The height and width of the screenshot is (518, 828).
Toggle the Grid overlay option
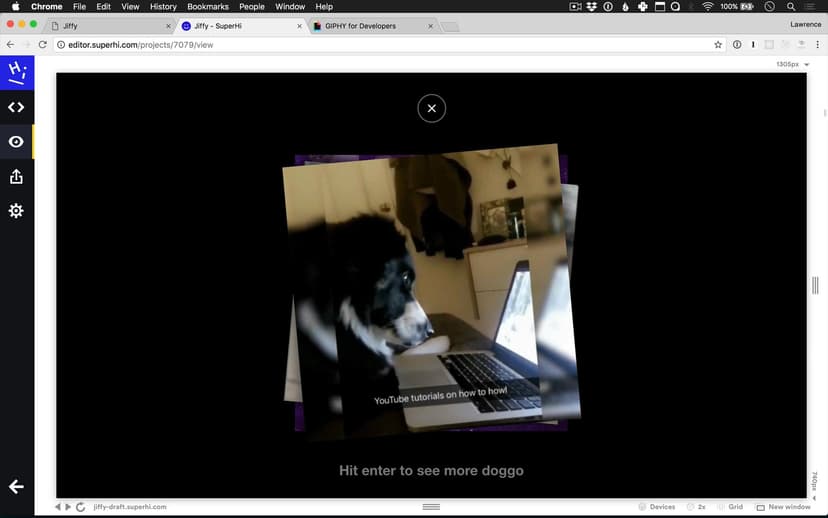pyautogui.click(x=729, y=507)
